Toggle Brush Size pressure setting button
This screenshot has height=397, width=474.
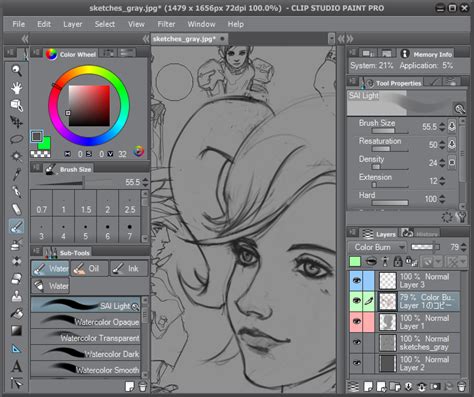pos(452,126)
